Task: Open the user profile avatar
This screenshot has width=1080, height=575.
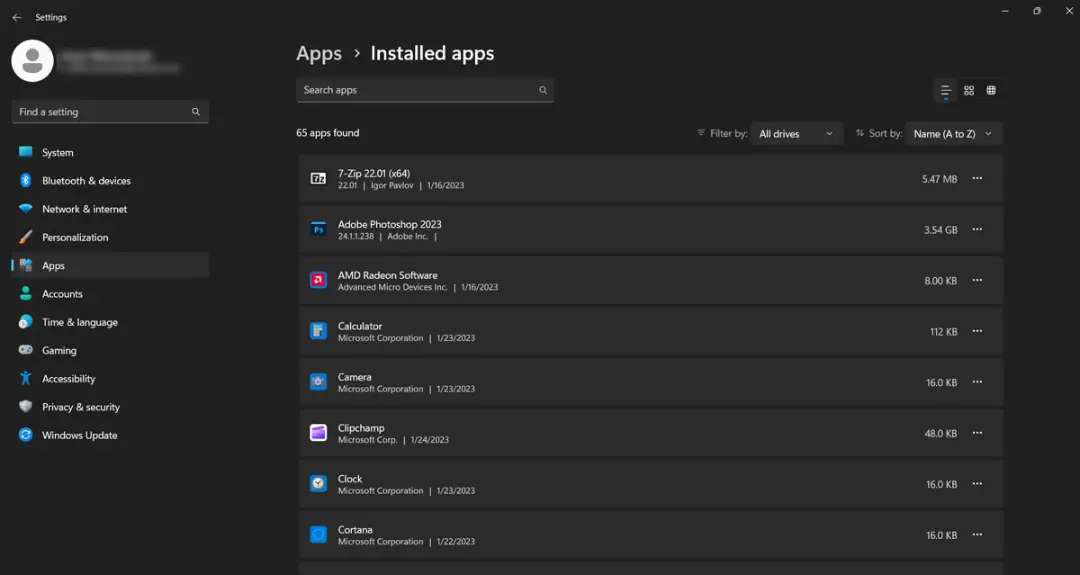Action: tap(32, 61)
